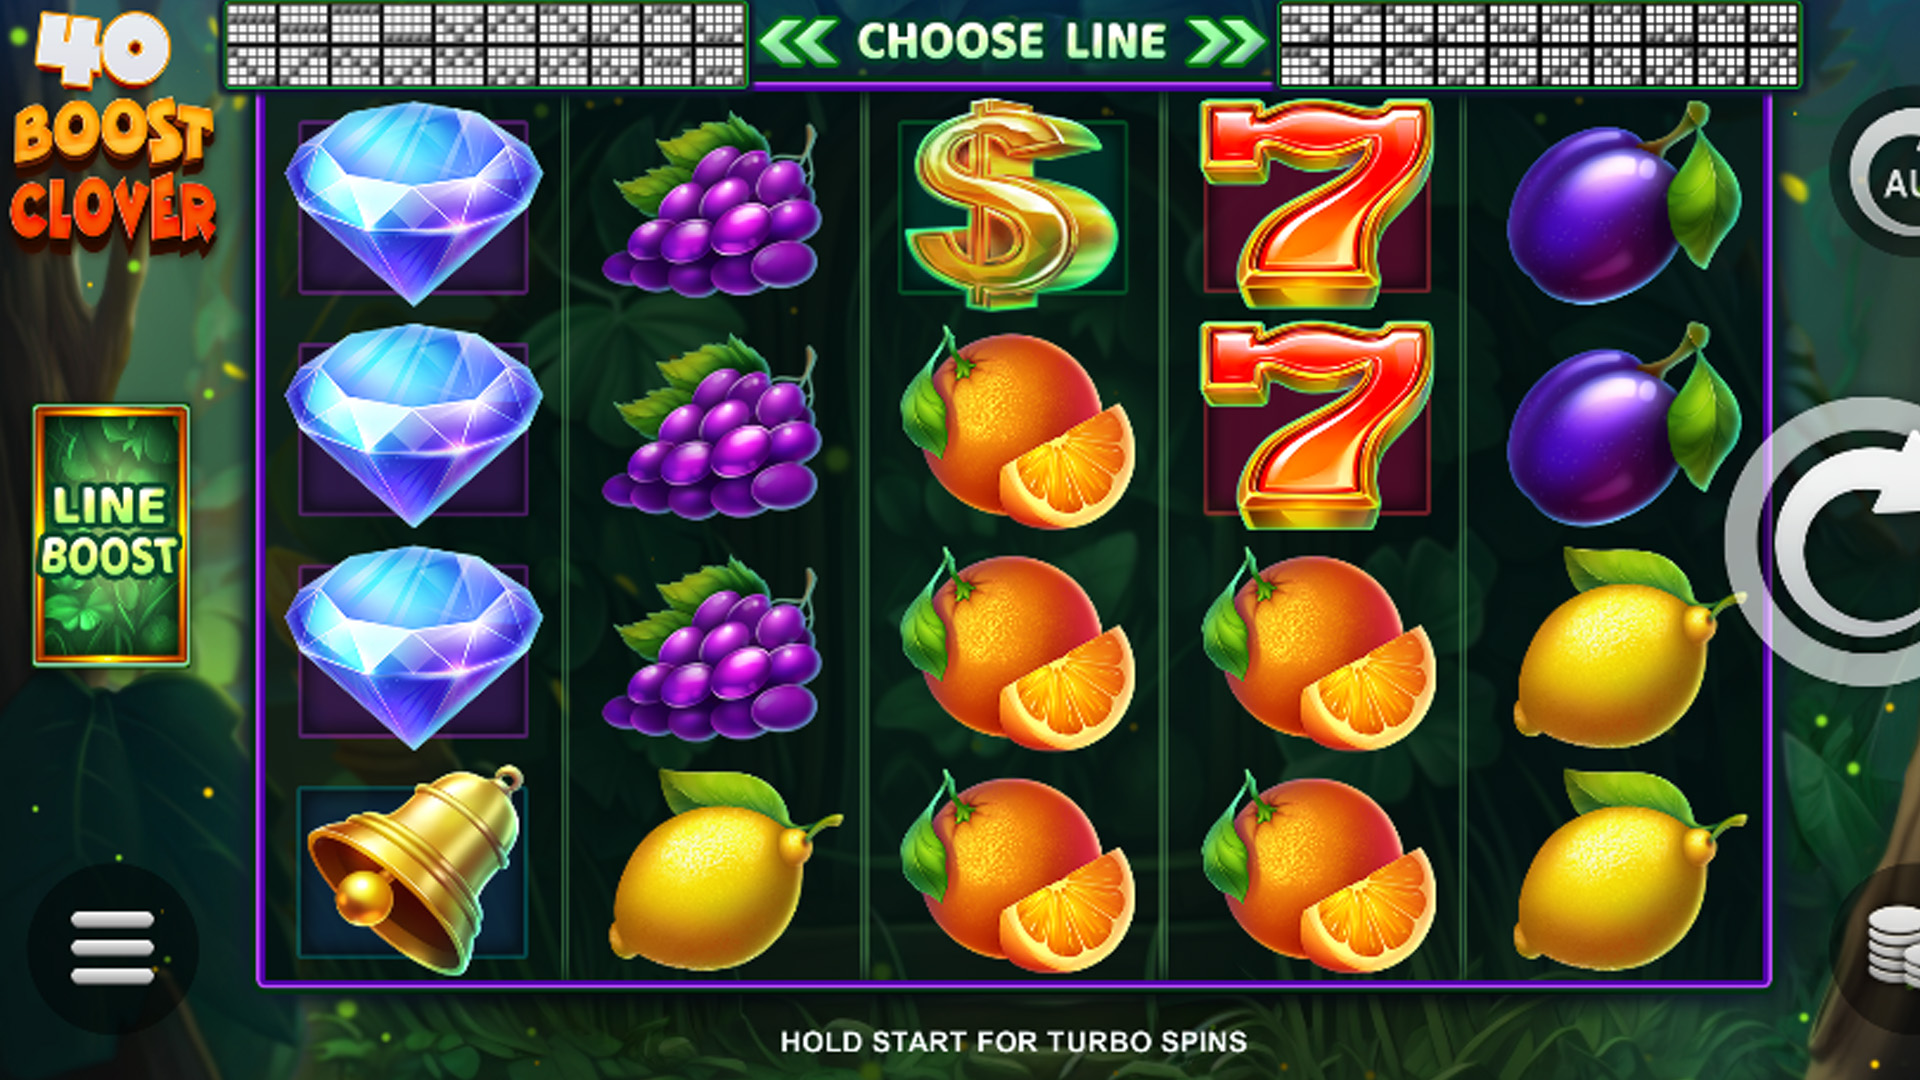Select the previous line with left arrows
1920x1080 pixels.
797,42
